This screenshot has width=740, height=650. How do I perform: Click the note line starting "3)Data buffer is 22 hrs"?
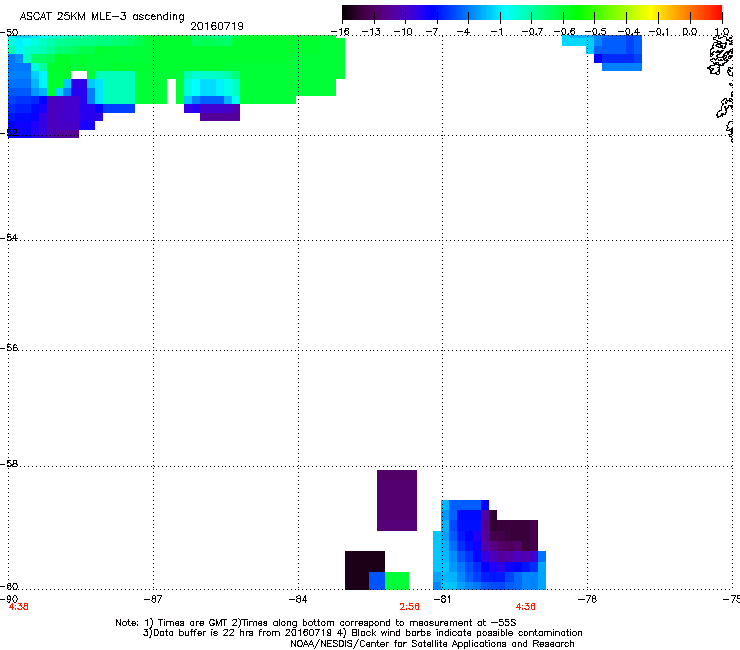[x=362, y=633]
